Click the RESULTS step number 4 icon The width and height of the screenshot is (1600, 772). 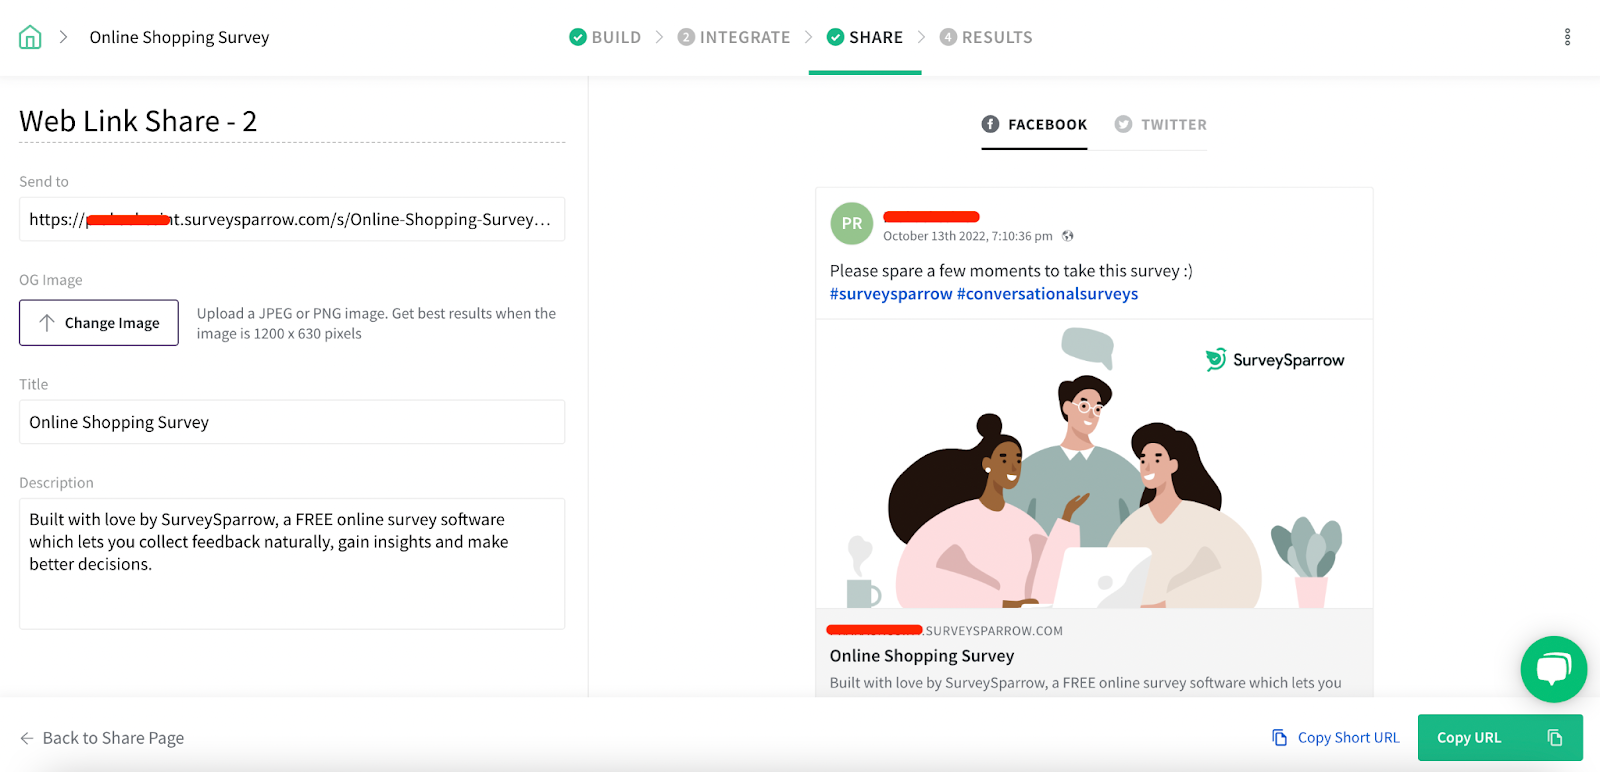pos(948,37)
